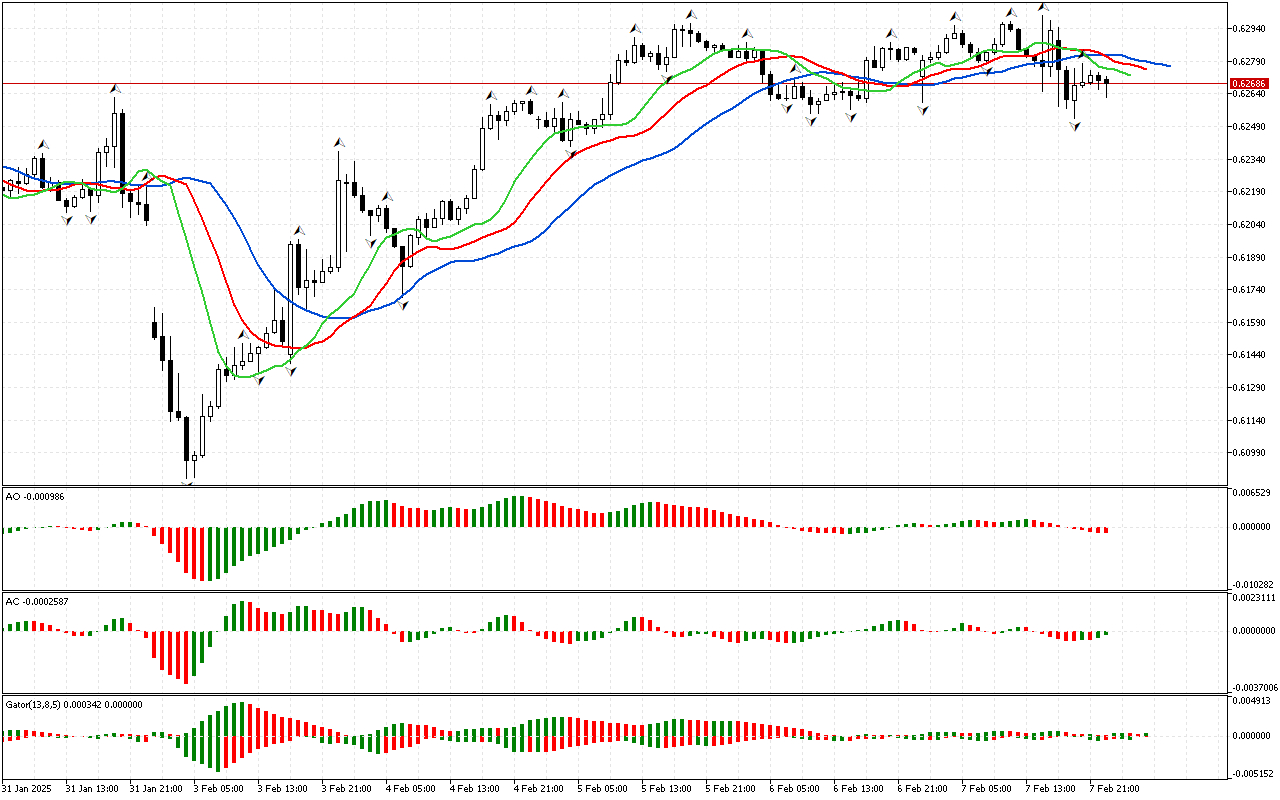Click the 3 Feb 05:00 time label
Image resolution: width=1280 pixels, height=800 pixels.
[x=218, y=788]
